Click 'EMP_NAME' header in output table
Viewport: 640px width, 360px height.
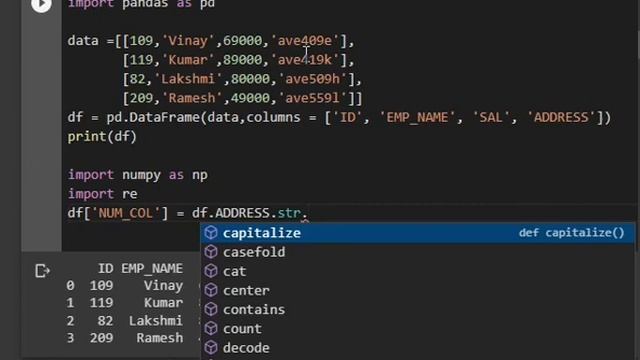(x=152, y=269)
